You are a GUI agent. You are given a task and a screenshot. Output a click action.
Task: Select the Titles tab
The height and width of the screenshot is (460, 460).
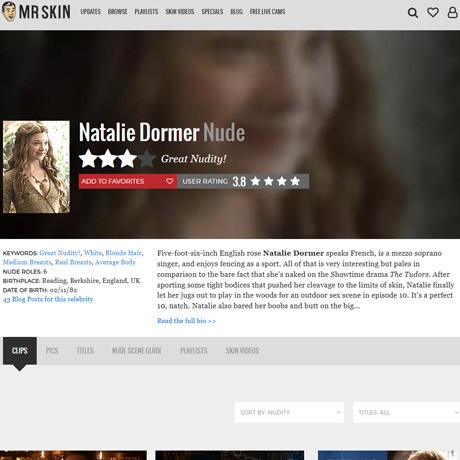click(x=85, y=351)
